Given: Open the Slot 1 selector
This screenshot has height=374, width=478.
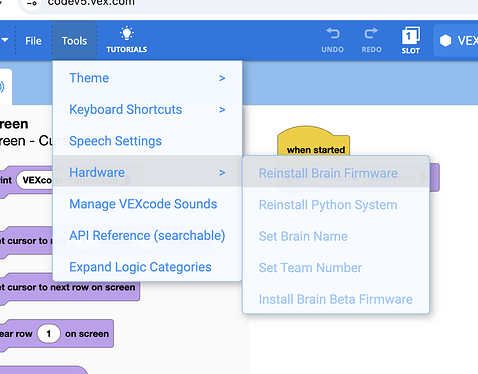Looking at the screenshot, I should pyautogui.click(x=411, y=40).
